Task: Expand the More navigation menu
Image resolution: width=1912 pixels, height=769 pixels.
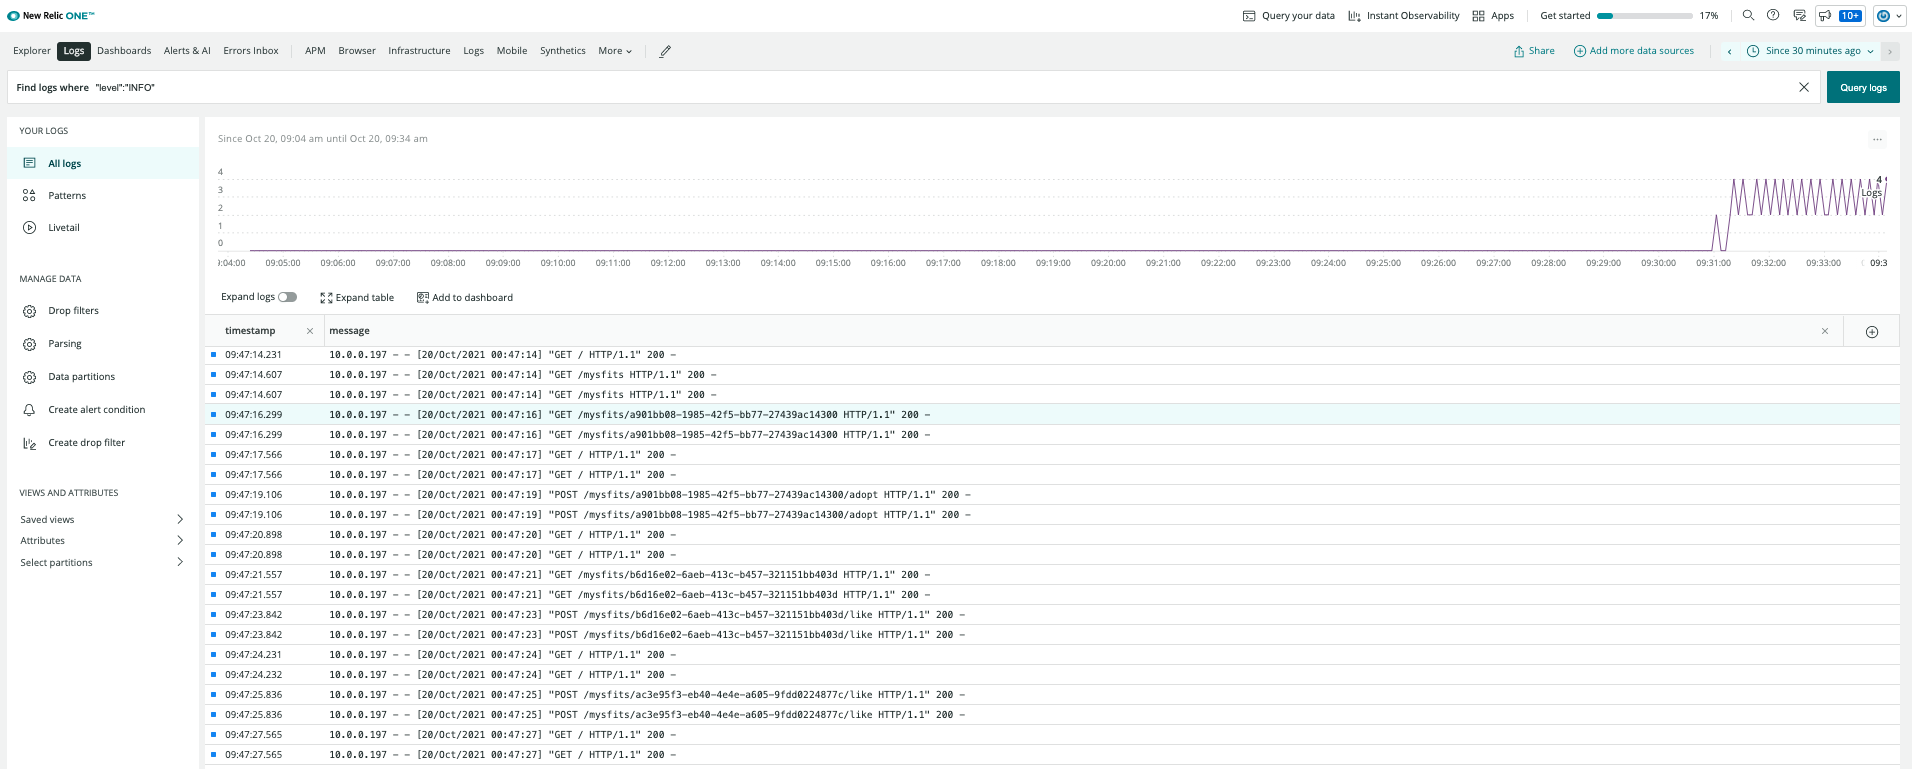Action: pyautogui.click(x=615, y=51)
